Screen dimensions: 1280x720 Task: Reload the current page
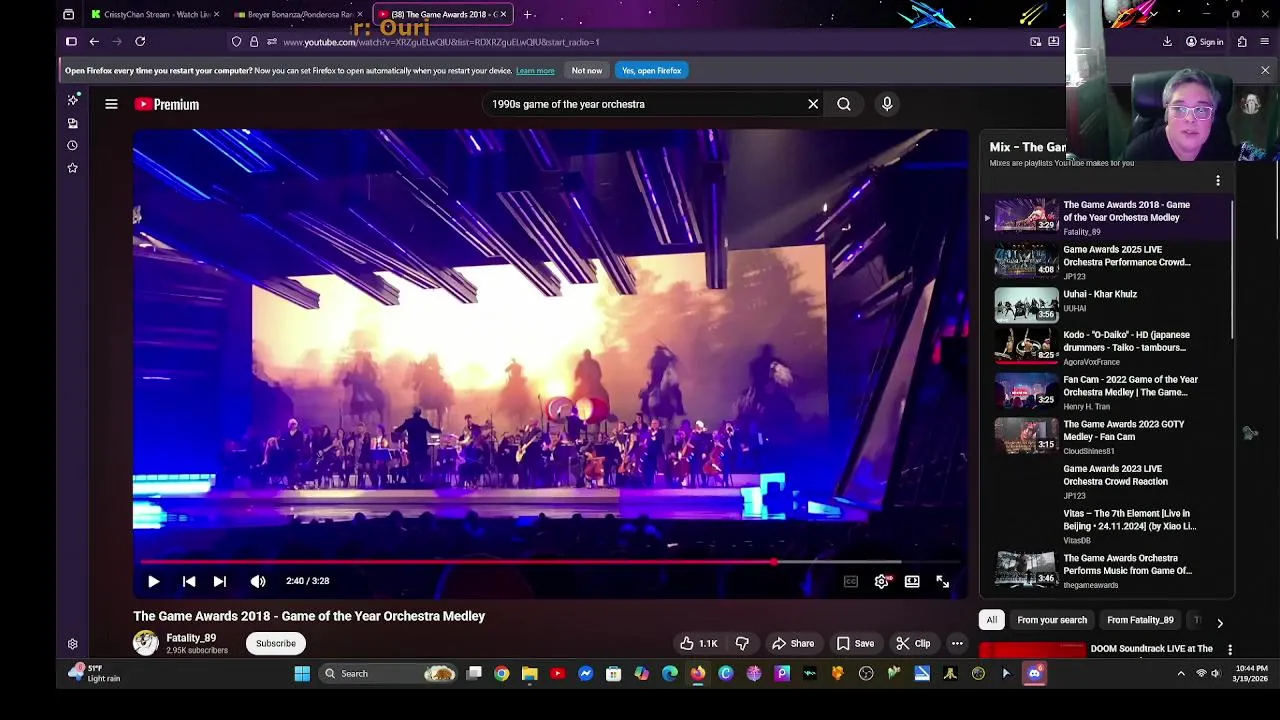[140, 42]
